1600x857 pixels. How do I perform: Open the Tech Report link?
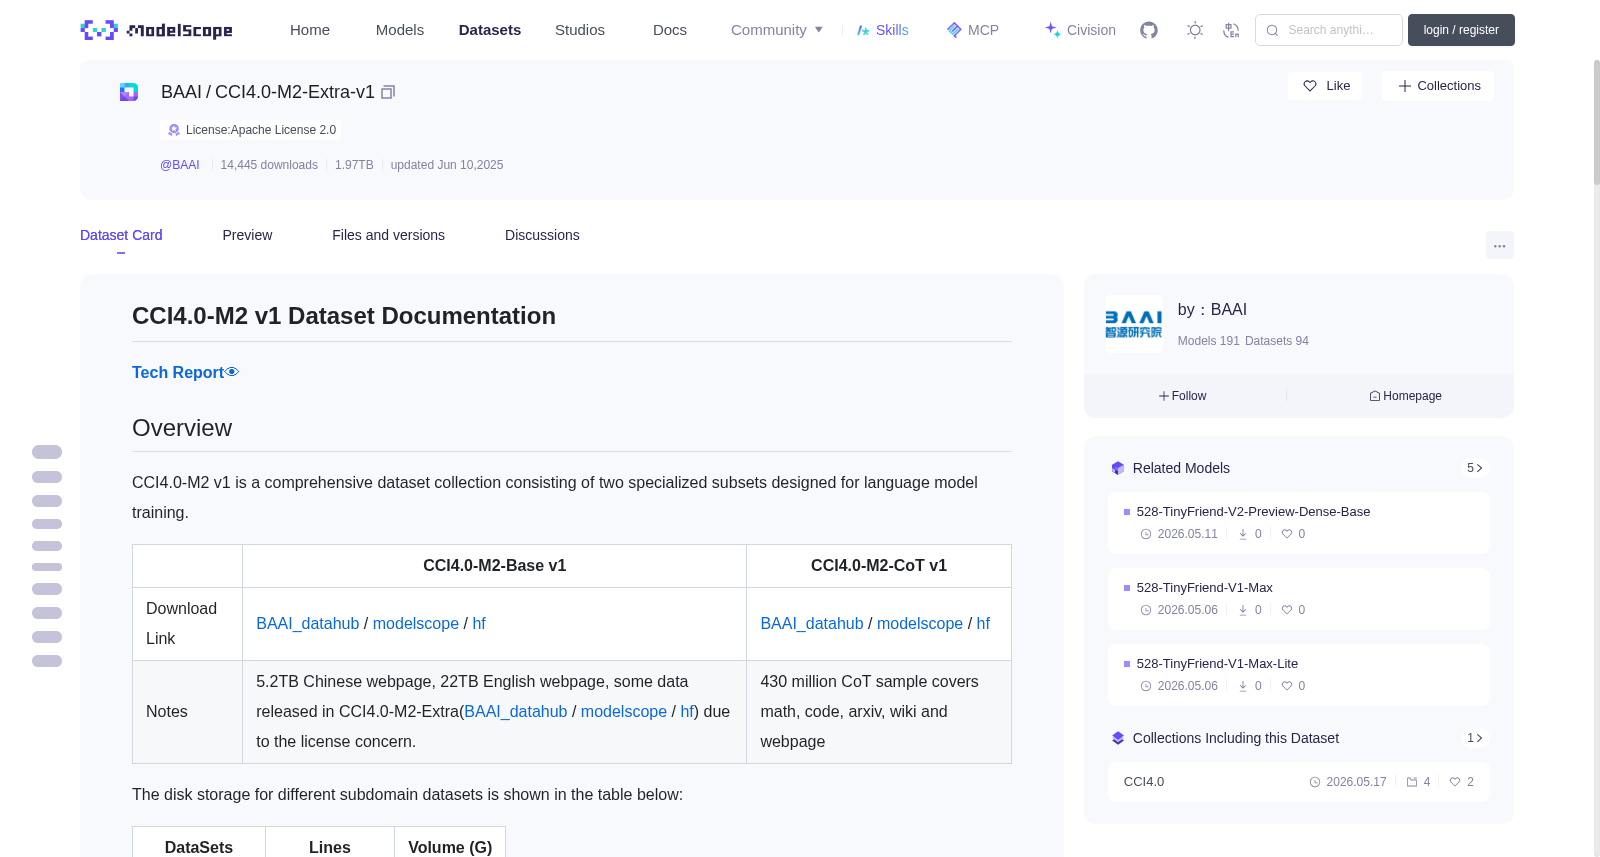178,372
